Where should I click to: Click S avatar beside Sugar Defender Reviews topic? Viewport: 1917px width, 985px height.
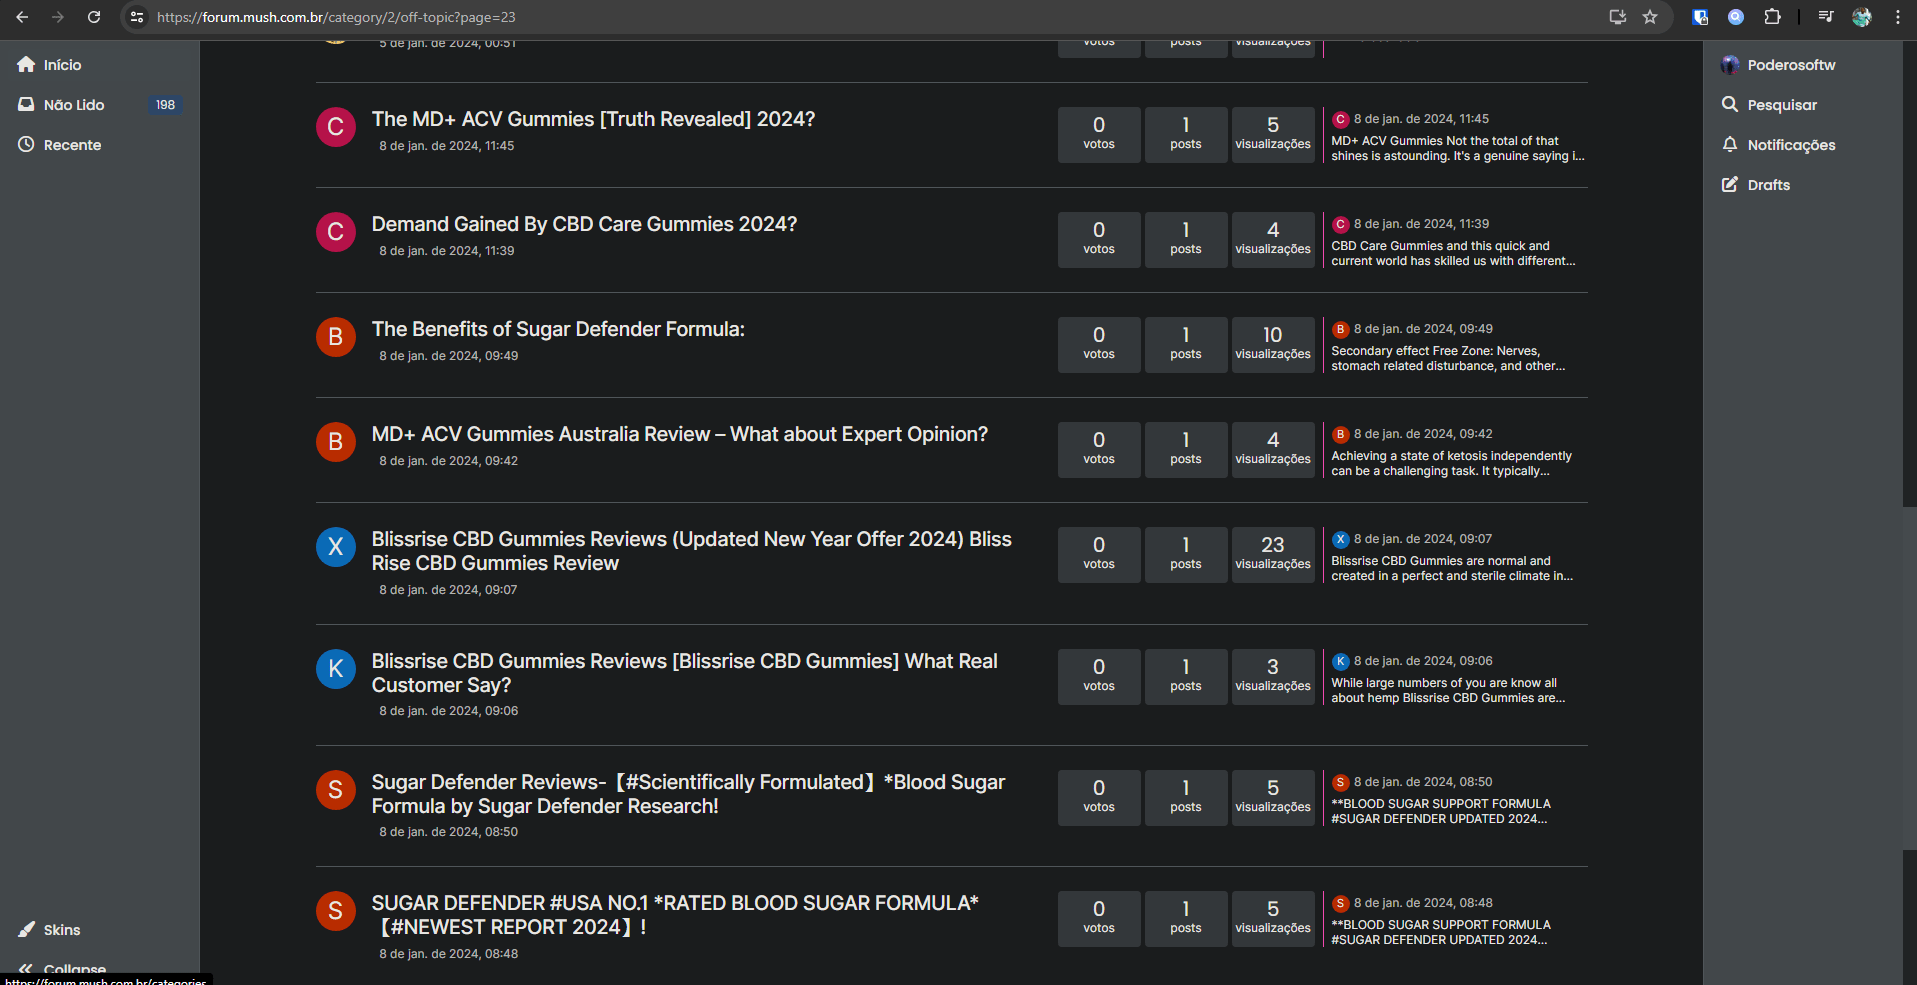coord(336,790)
